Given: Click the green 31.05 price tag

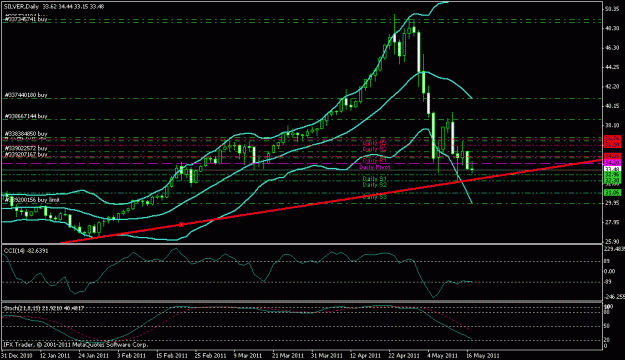Looking at the screenshot, I should click(x=612, y=193).
